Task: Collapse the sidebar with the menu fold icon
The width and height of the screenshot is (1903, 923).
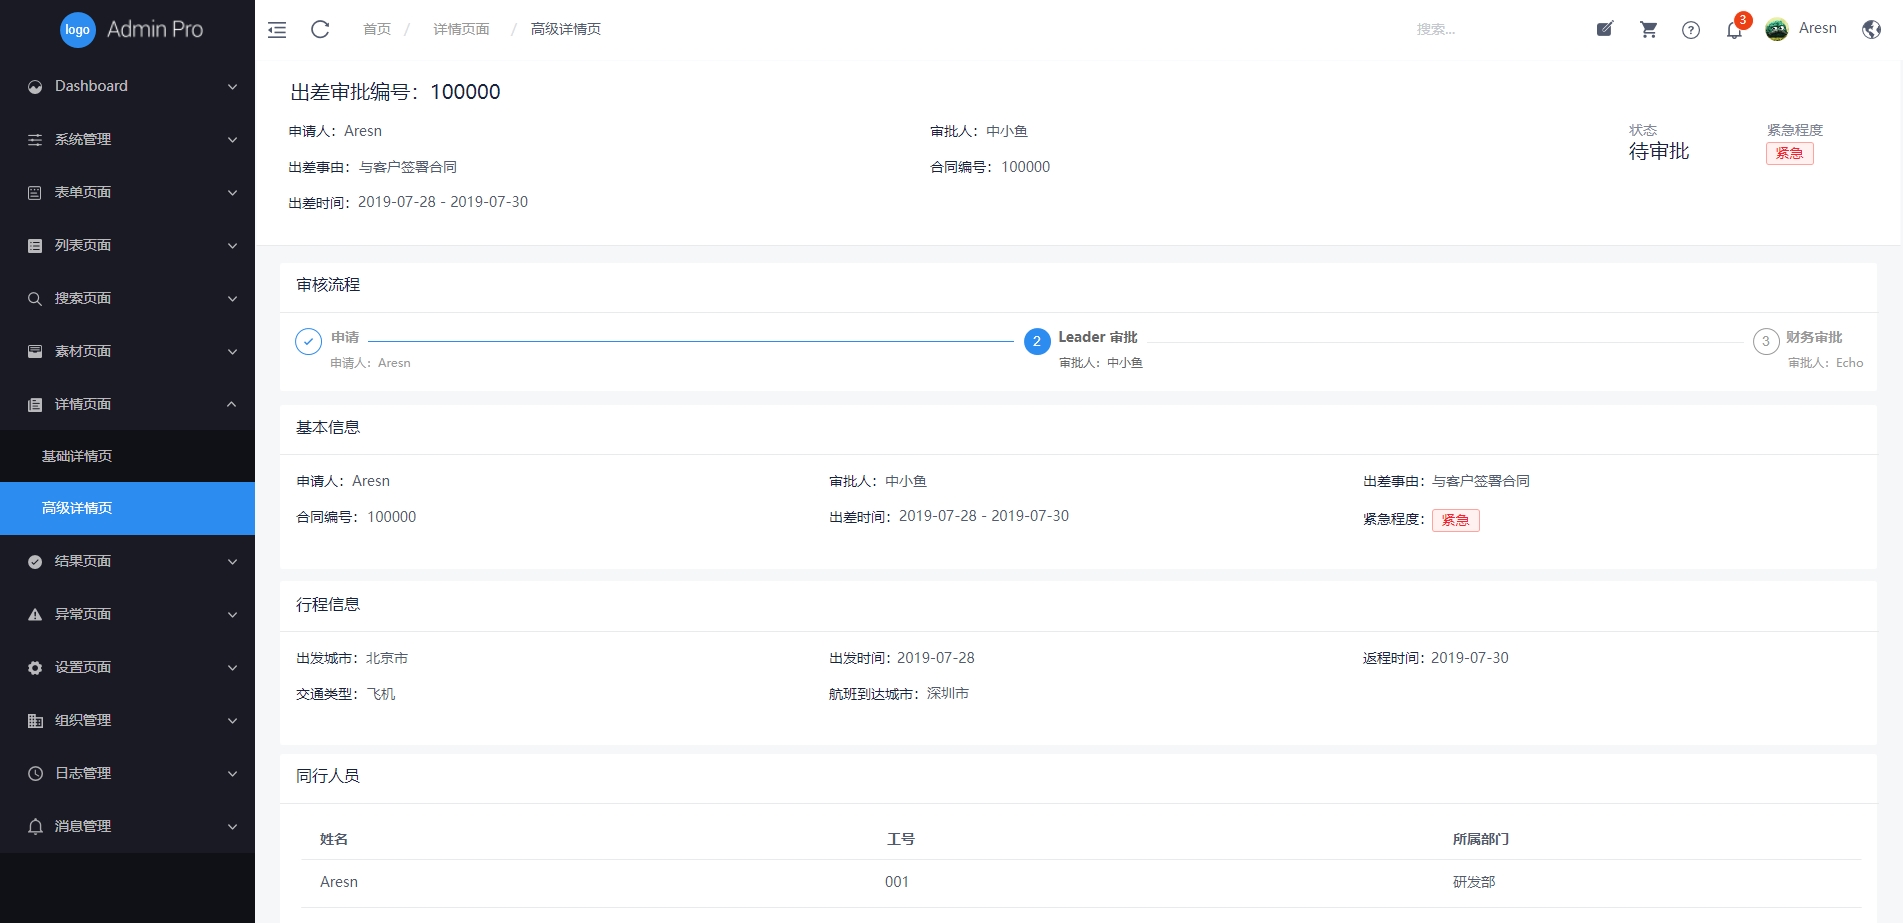Action: click(x=277, y=30)
